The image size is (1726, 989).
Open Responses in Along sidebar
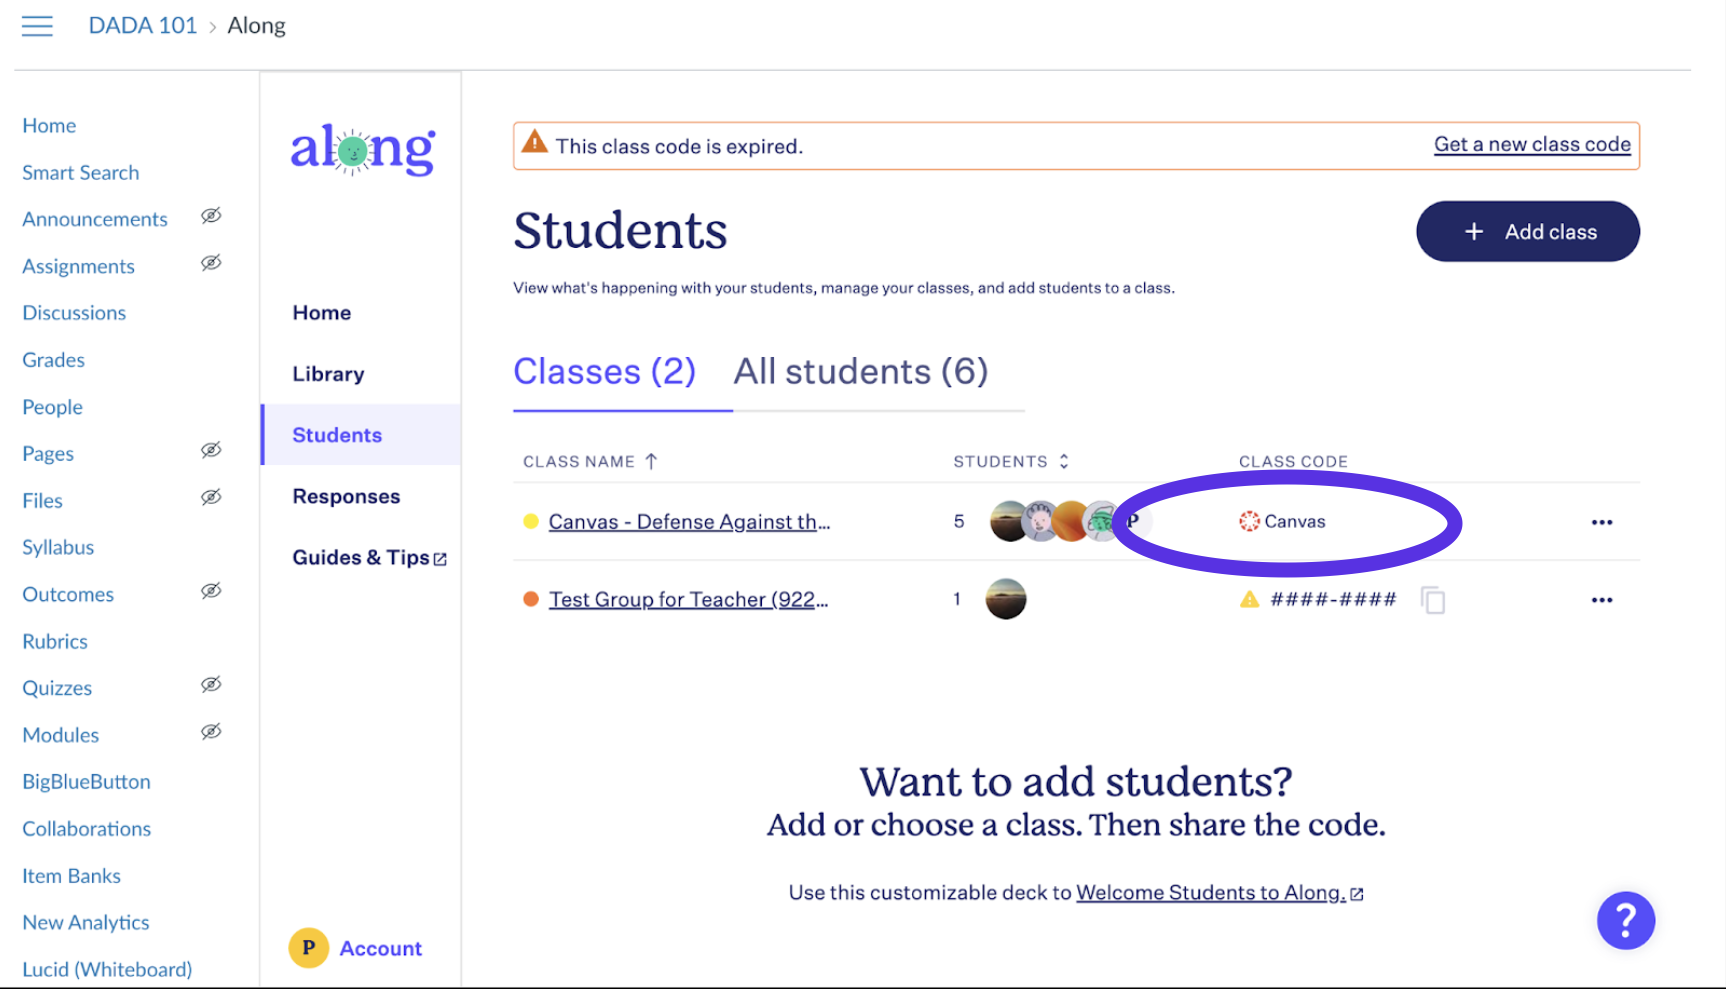346,496
